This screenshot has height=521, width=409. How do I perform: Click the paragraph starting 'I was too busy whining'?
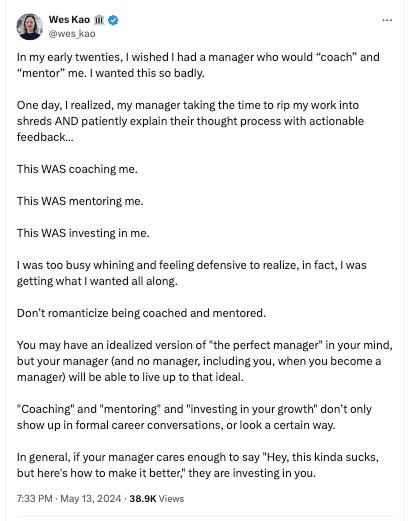[192, 273]
